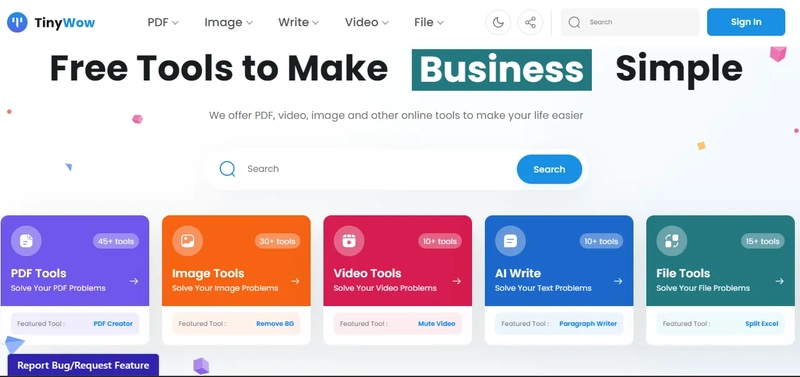Screen dimensions: 800x377
Task: Click the 15+ tools badge
Action: [x=762, y=241]
